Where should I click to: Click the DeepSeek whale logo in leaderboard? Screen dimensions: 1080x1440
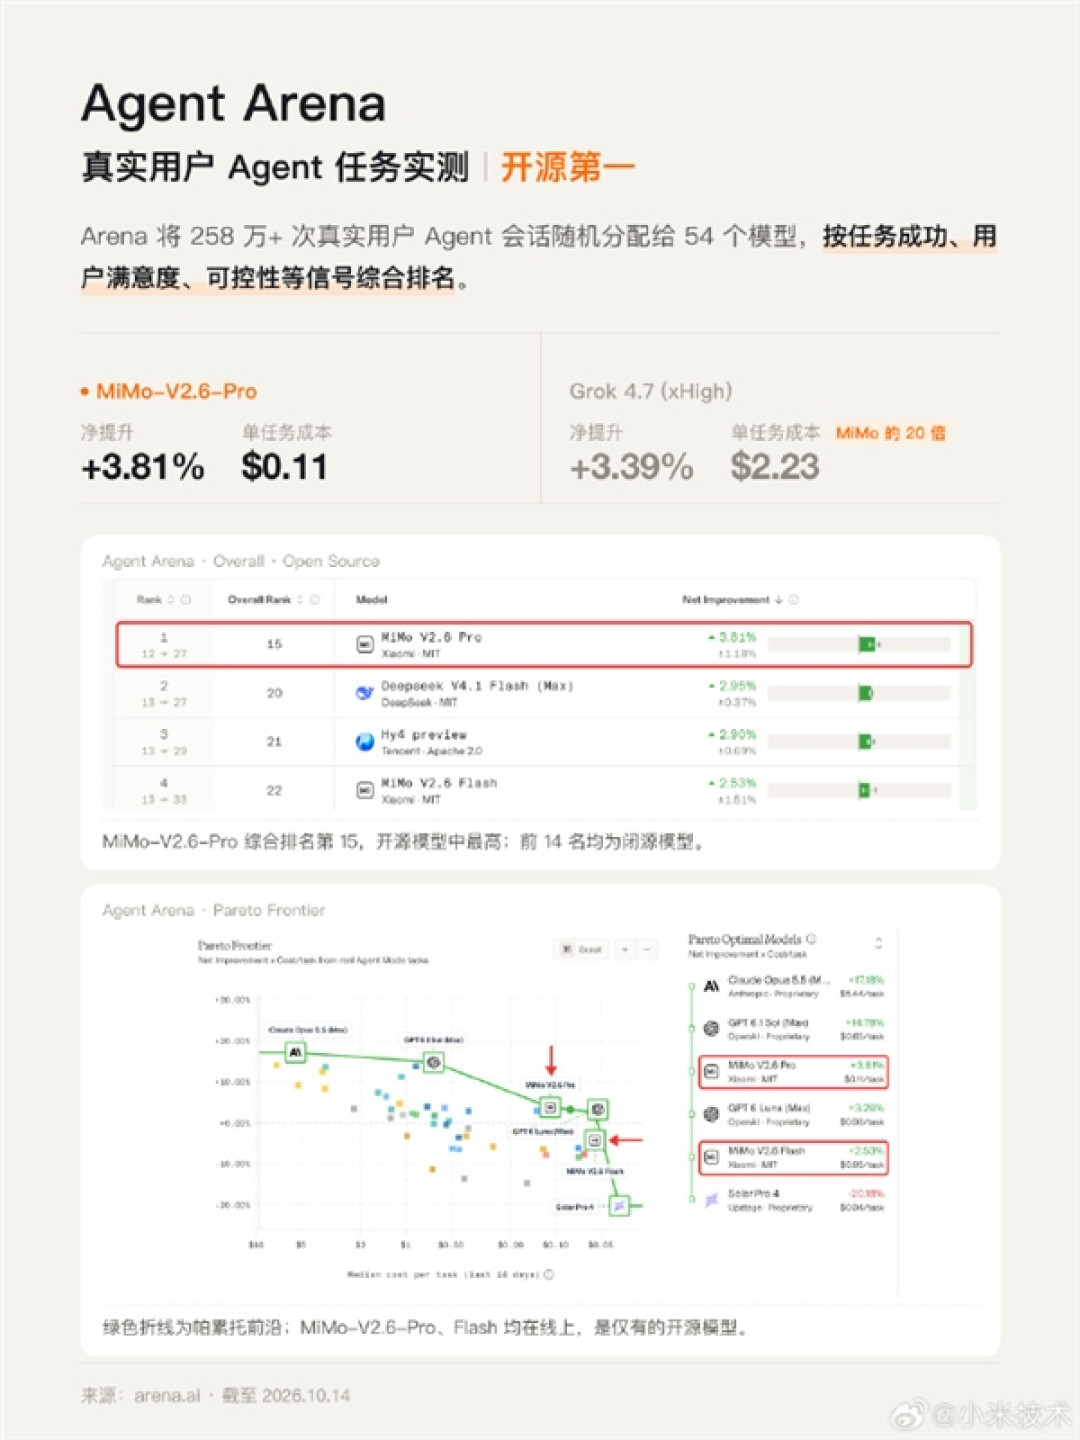365,693
